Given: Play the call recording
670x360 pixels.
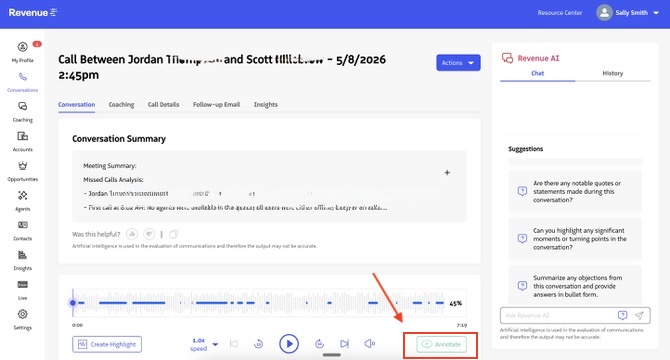Looking at the screenshot, I should 289,344.
